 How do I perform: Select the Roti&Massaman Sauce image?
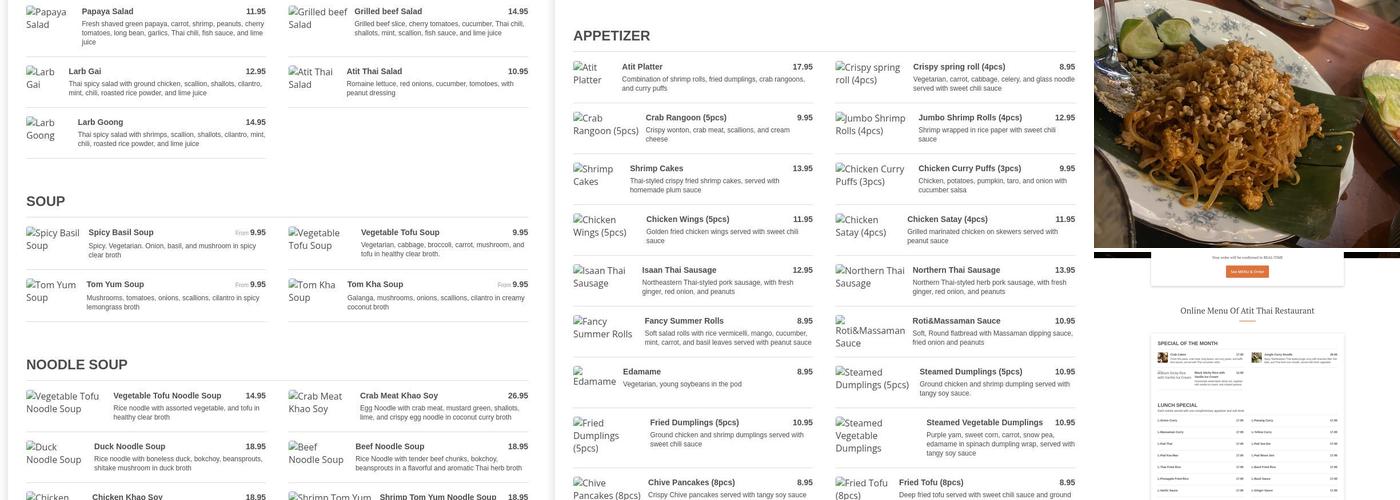tap(869, 336)
